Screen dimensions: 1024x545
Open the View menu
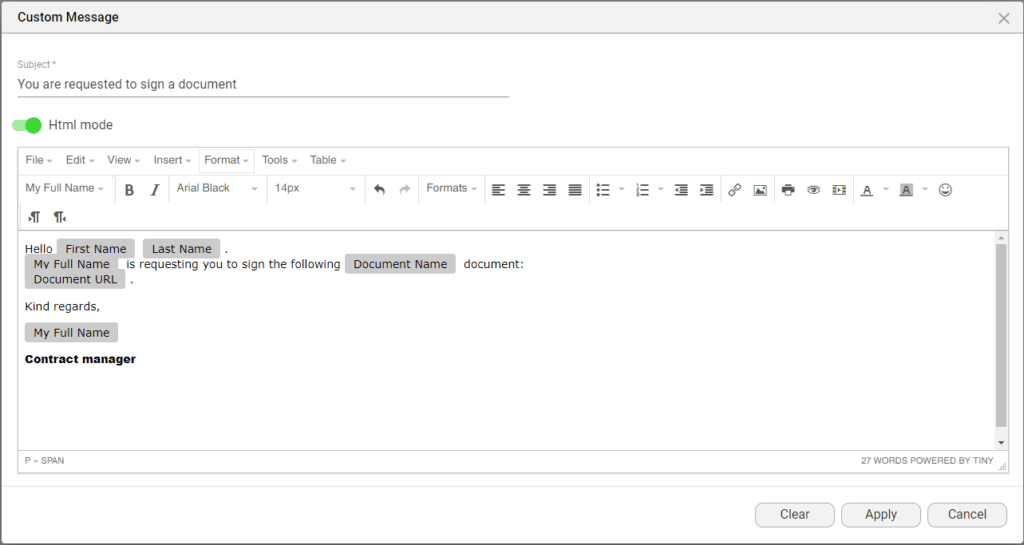tap(123, 160)
